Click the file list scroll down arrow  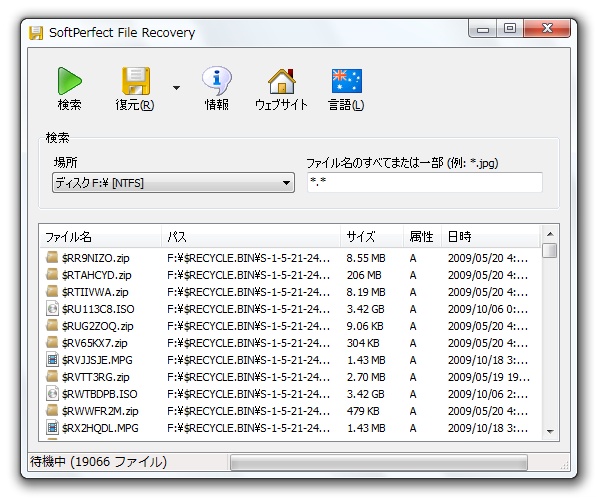pyautogui.click(x=550, y=432)
